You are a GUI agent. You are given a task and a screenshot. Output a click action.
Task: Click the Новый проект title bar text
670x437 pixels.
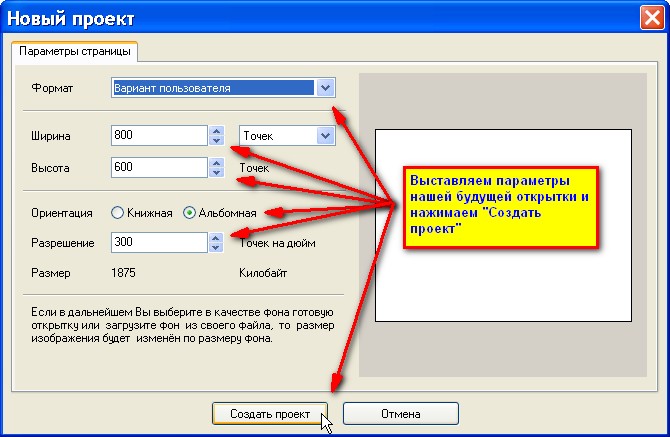71,19
